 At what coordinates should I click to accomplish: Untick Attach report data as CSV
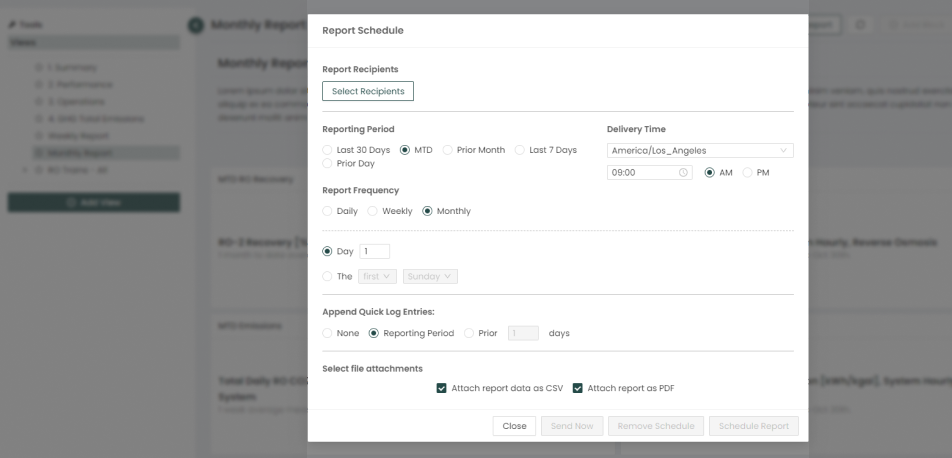click(x=442, y=388)
